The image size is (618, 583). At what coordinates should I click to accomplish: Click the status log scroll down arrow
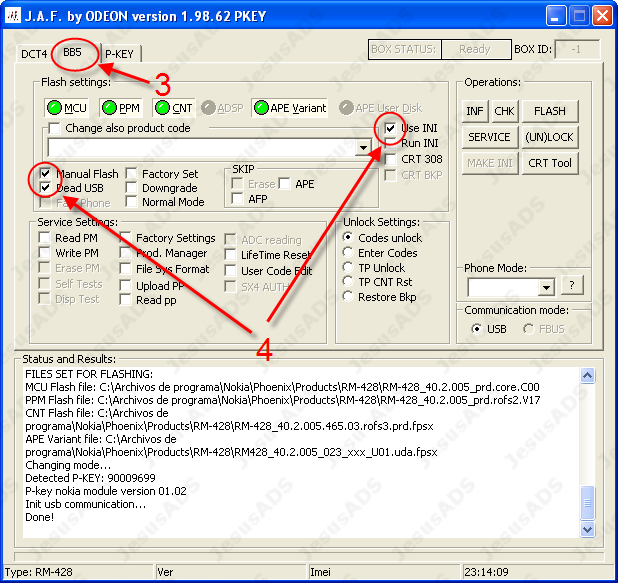[587, 529]
